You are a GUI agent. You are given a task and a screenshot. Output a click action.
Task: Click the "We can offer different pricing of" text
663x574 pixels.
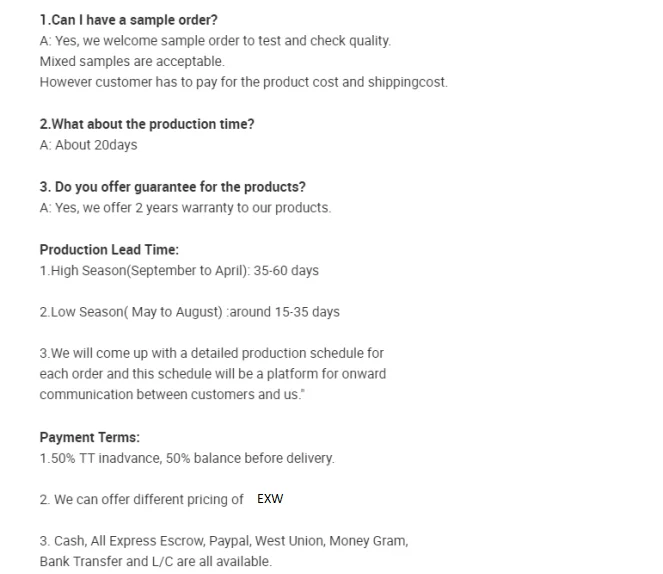point(141,499)
